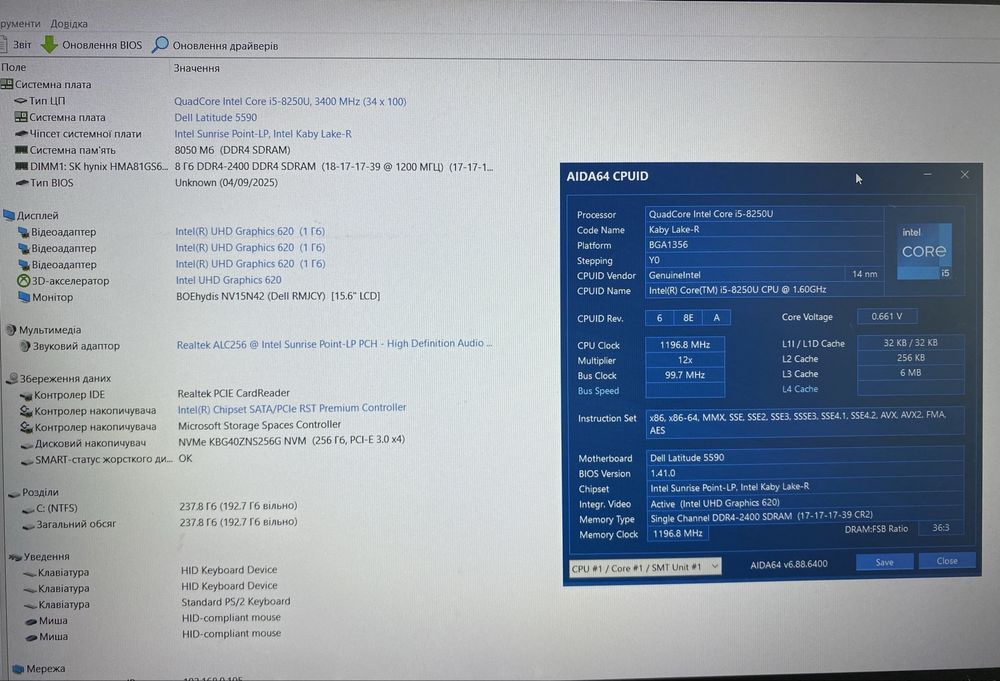Click the Системна плата group icon

pos(7,84)
